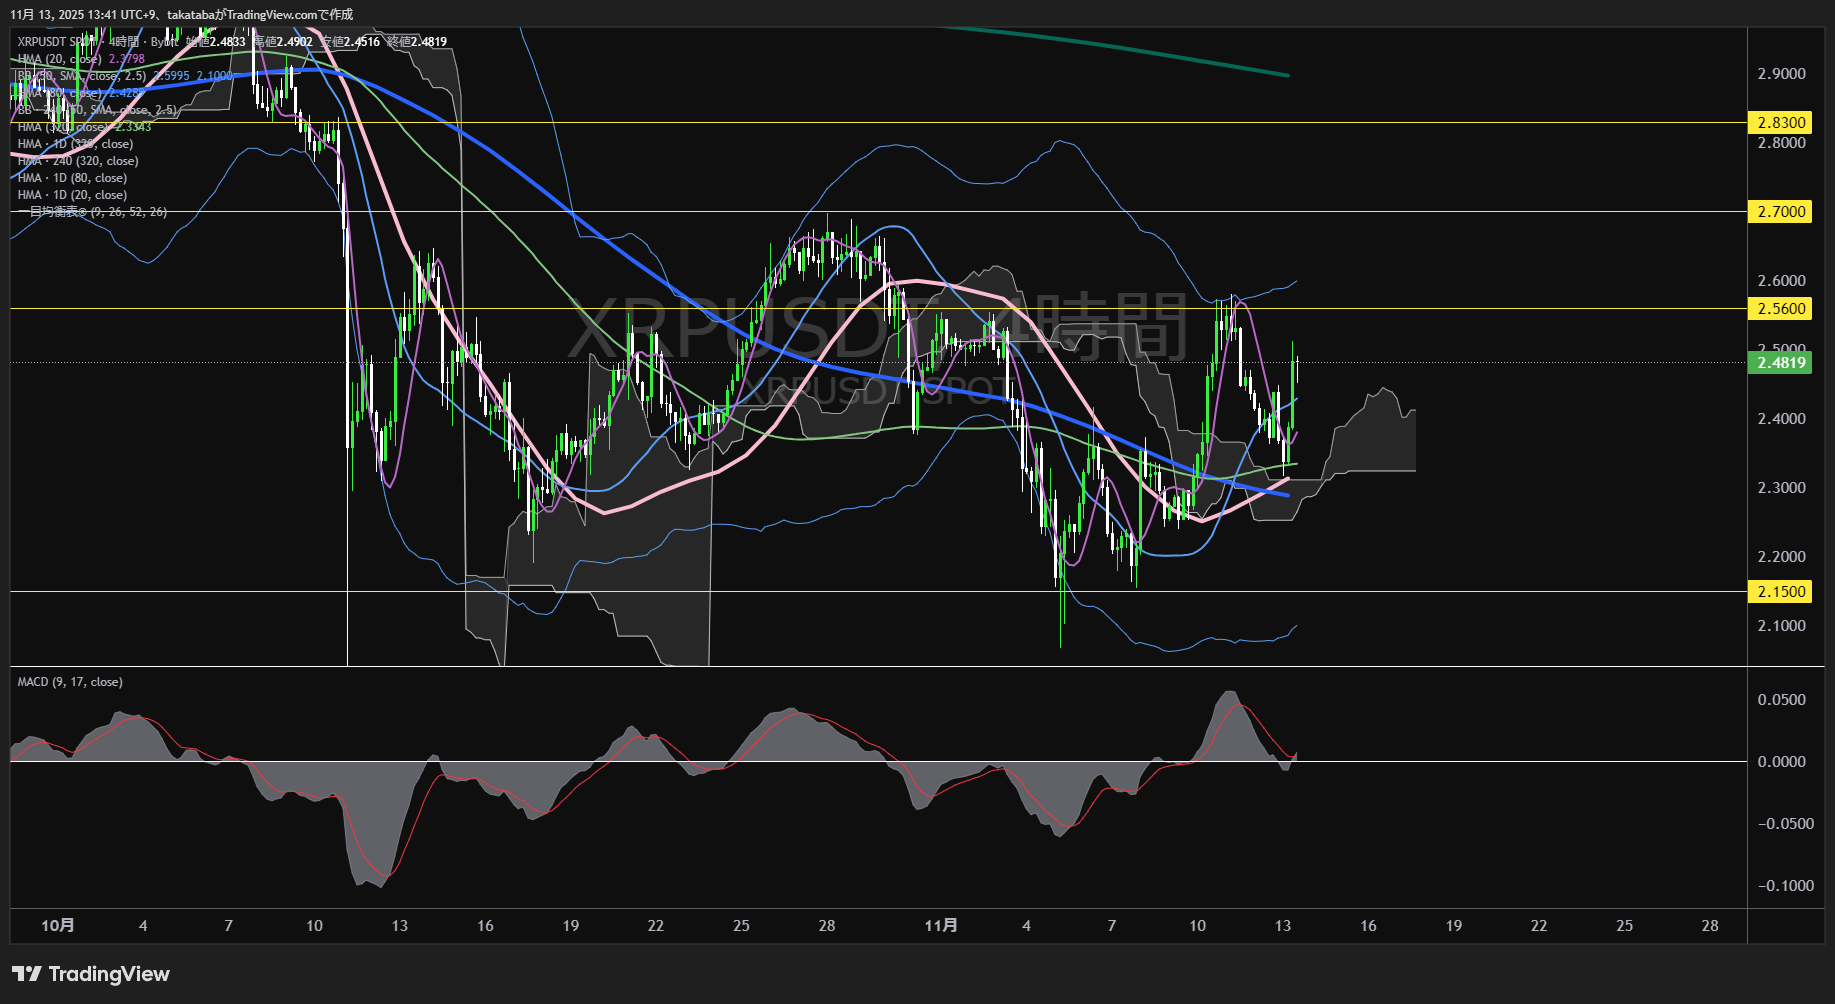1835x1004 pixels.
Task: Click the HMA · 1D (20, close) legend
Action: click(72, 195)
